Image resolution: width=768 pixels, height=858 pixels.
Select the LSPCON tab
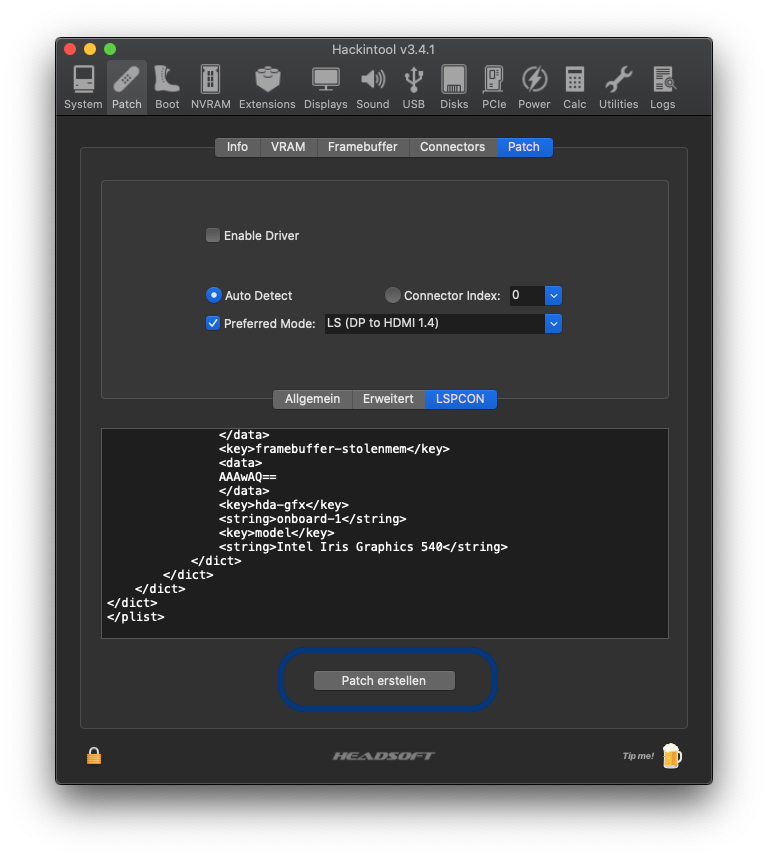[460, 399]
